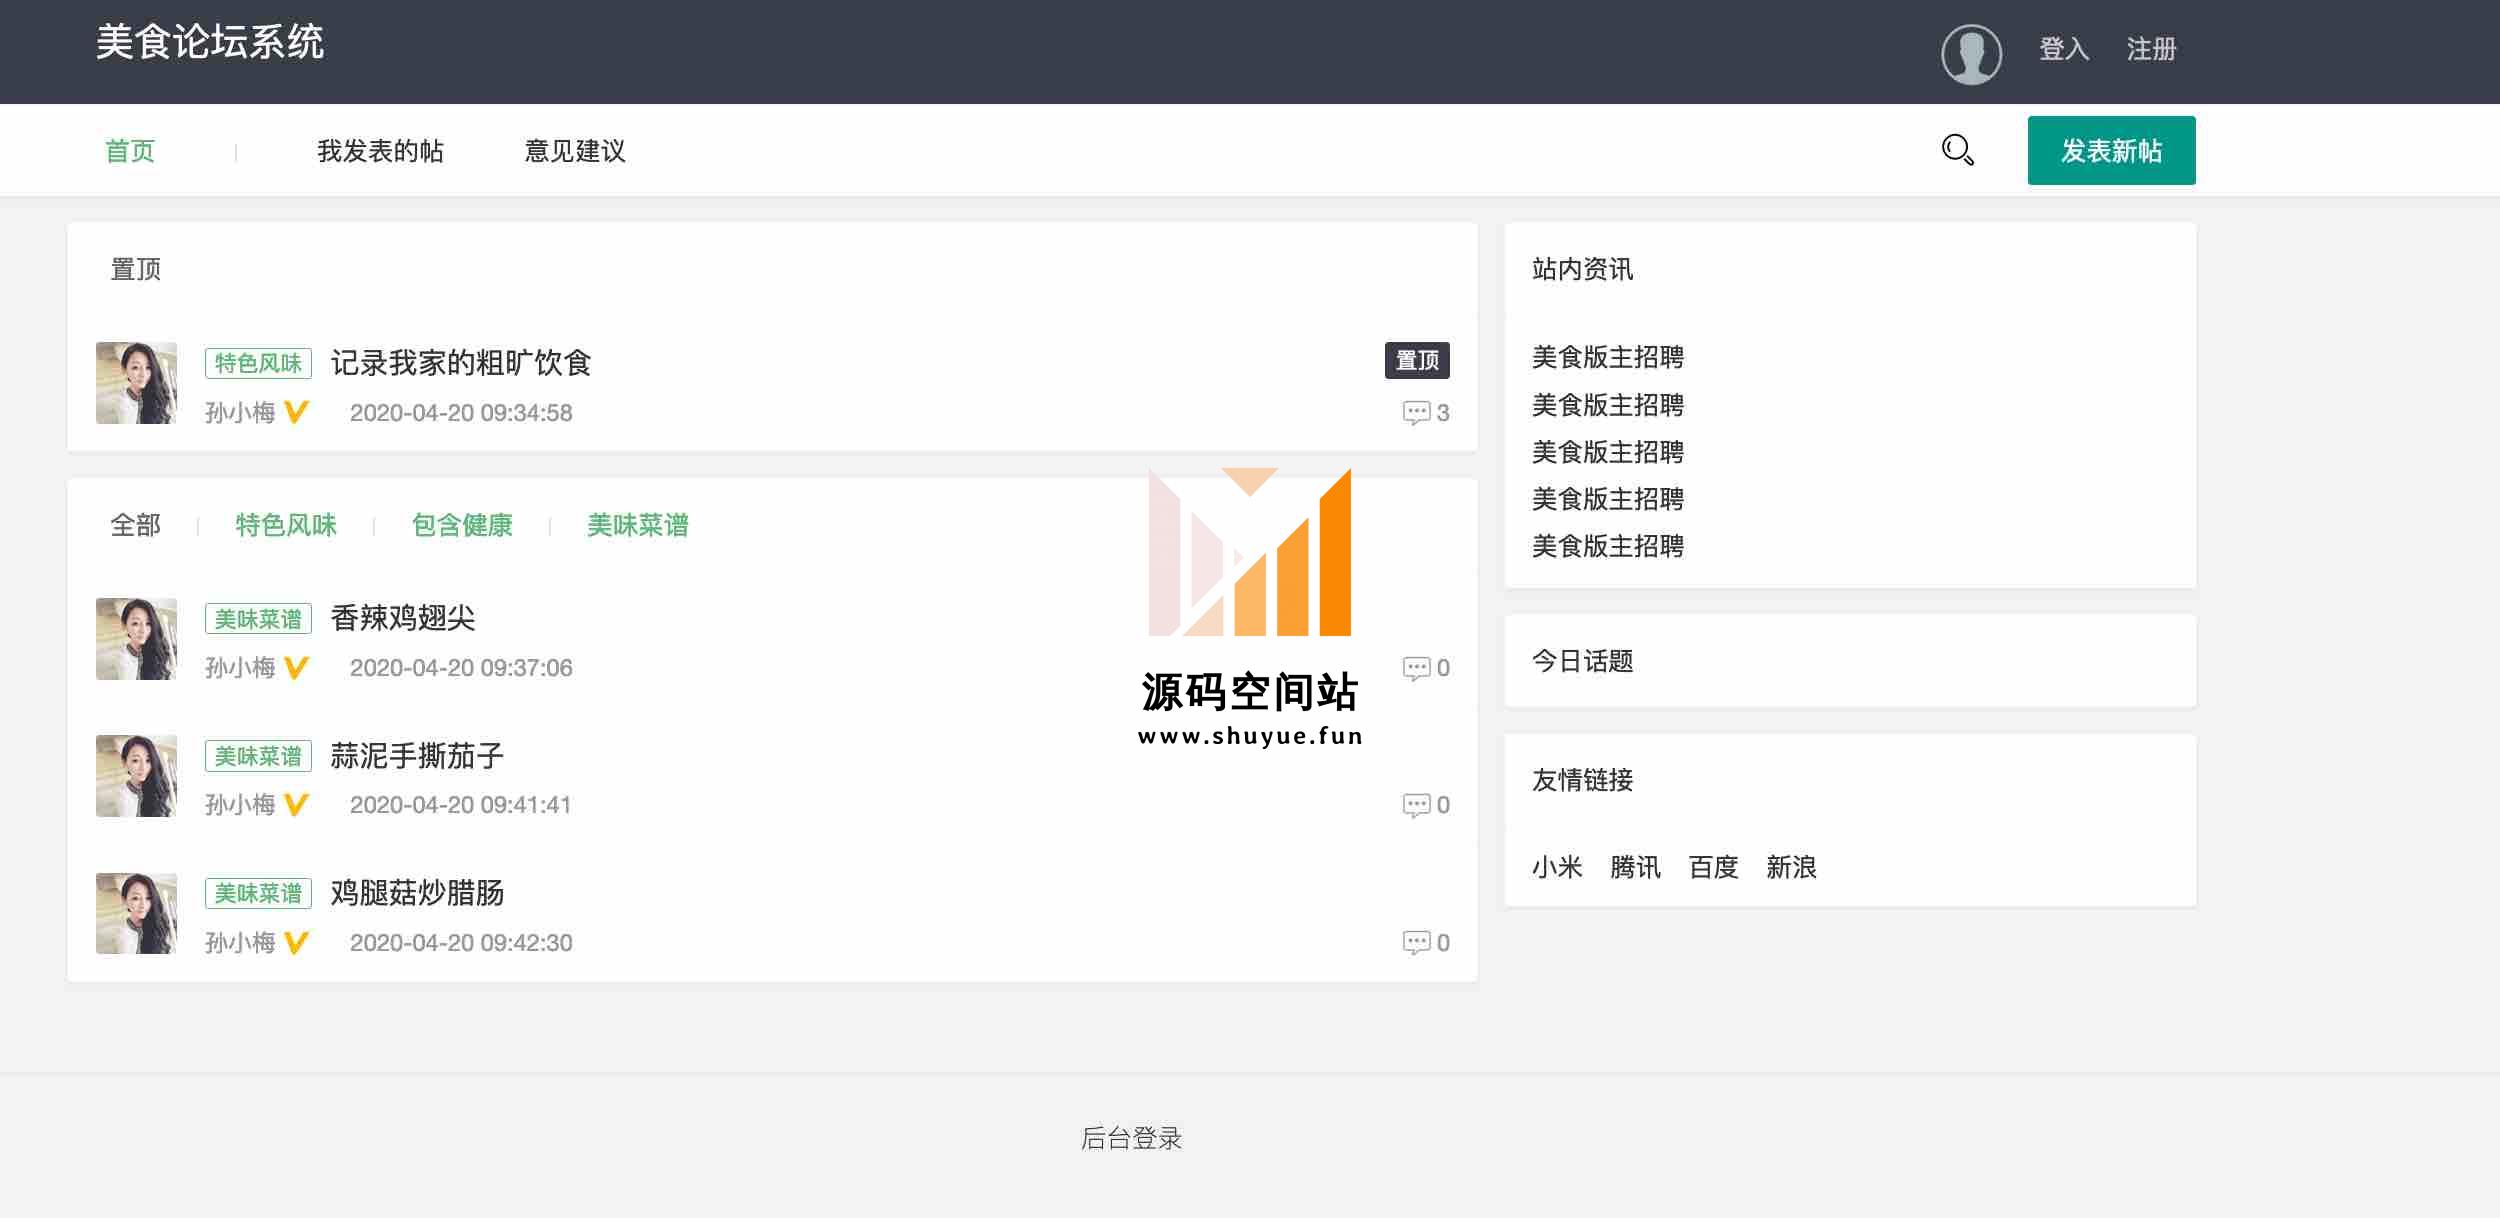Image resolution: width=2500 pixels, height=1218 pixels.
Task: Click the 今日话题 panel heading
Action: pyautogui.click(x=1582, y=661)
